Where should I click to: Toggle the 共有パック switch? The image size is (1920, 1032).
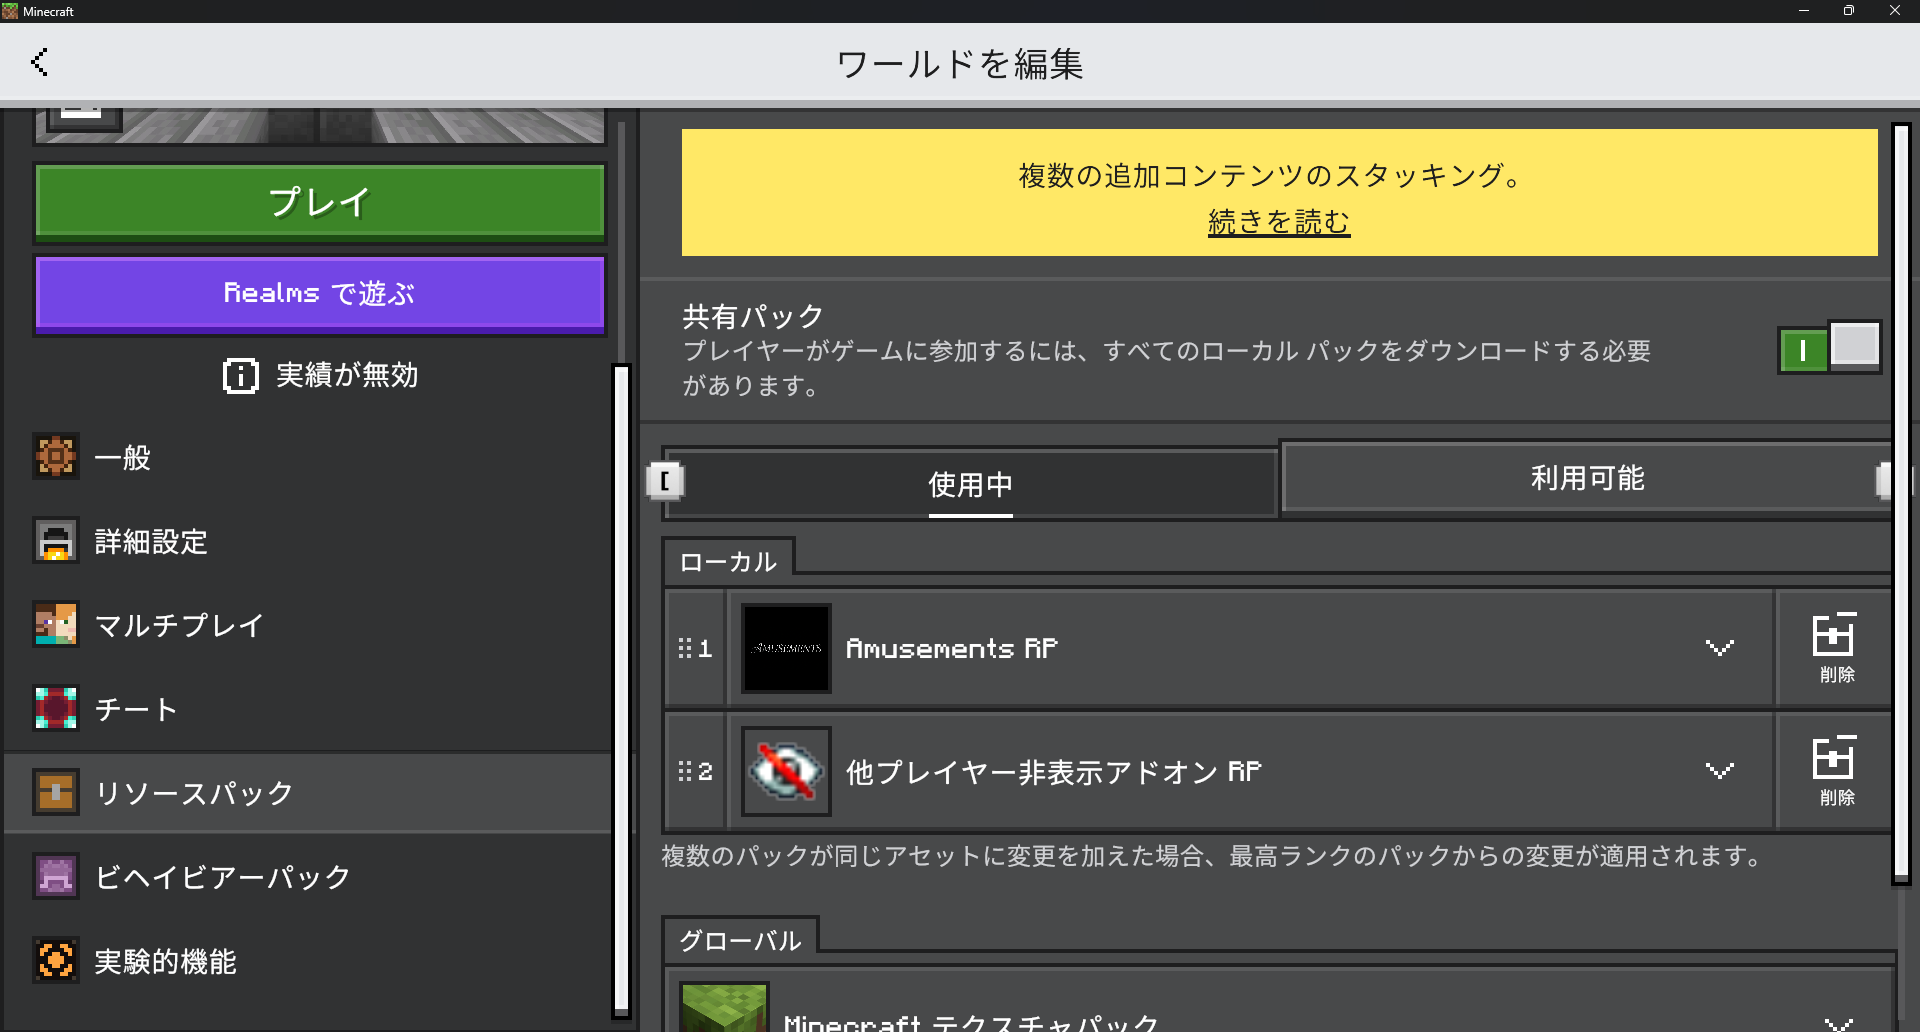[x=1829, y=348]
